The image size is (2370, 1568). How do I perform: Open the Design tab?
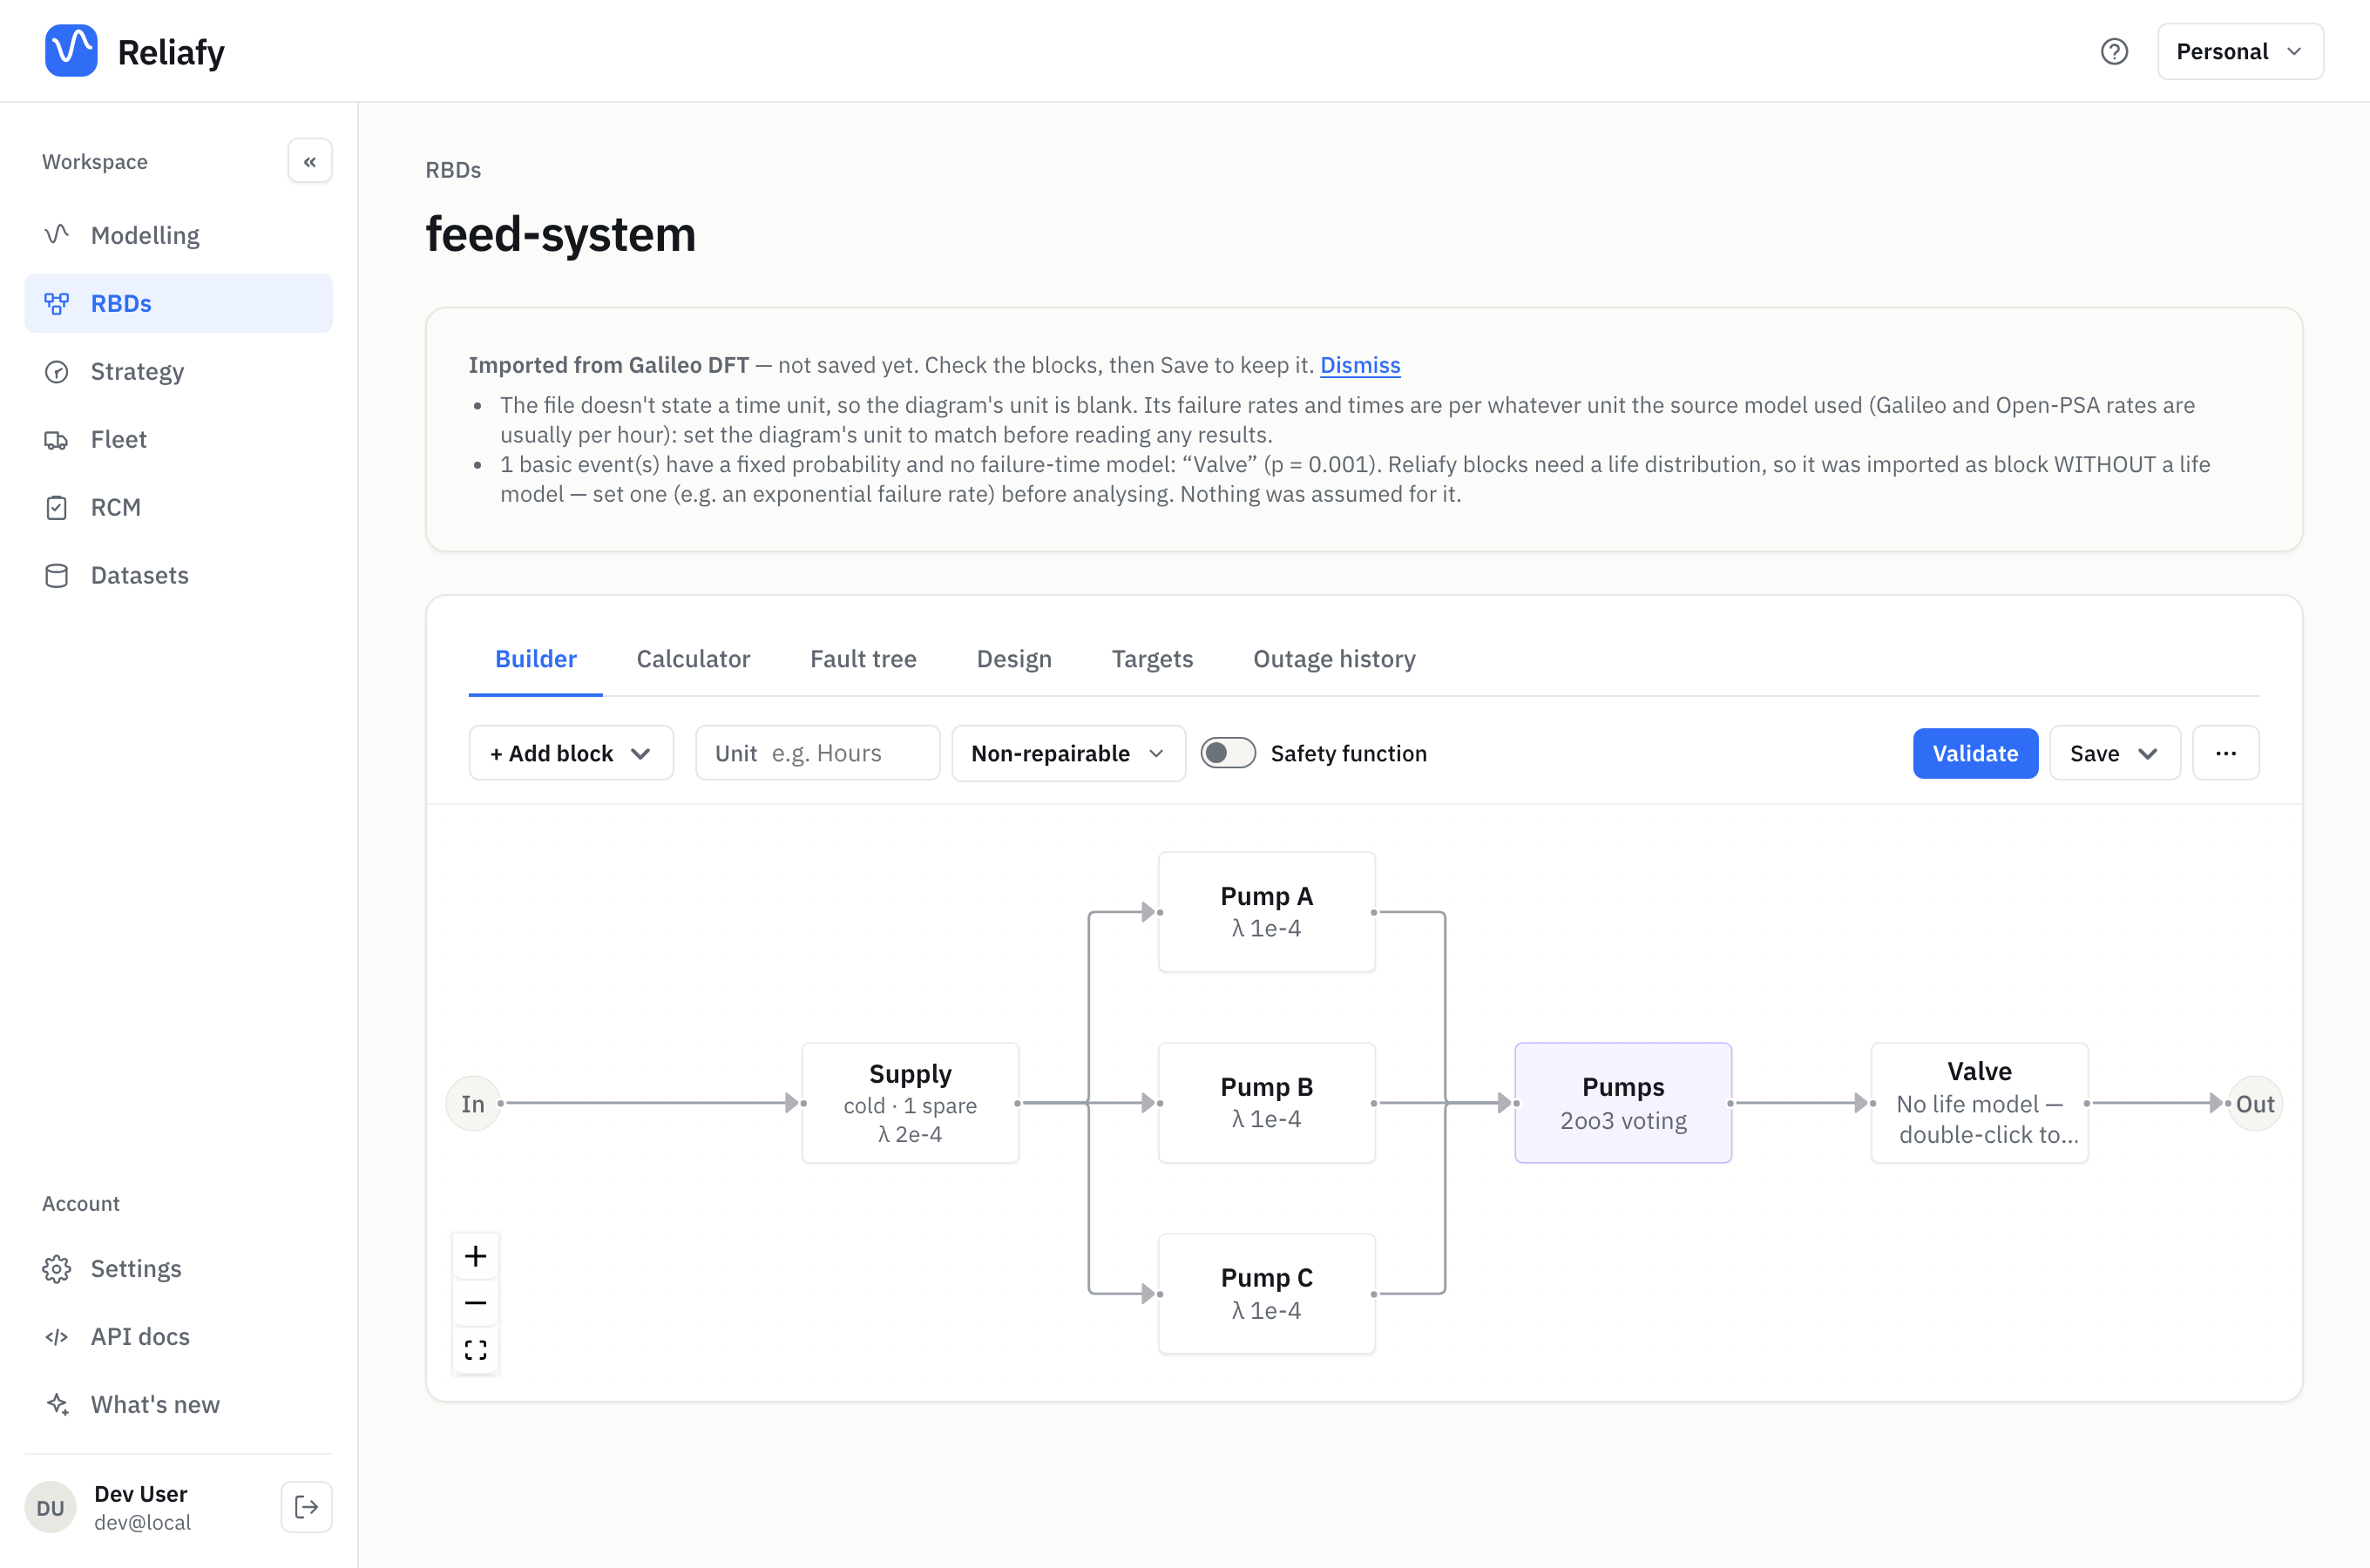[x=1014, y=659]
